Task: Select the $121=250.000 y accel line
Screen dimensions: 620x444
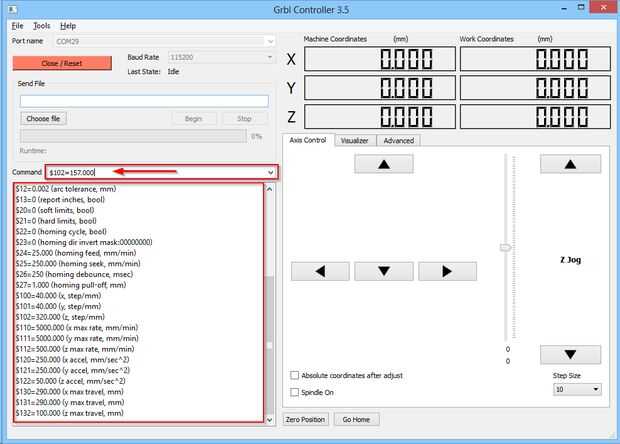Action: (72, 370)
